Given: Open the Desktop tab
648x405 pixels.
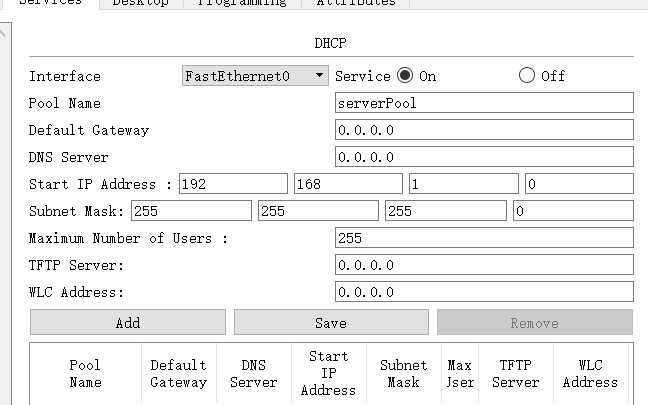Looking at the screenshot, I should coord(141,3).
